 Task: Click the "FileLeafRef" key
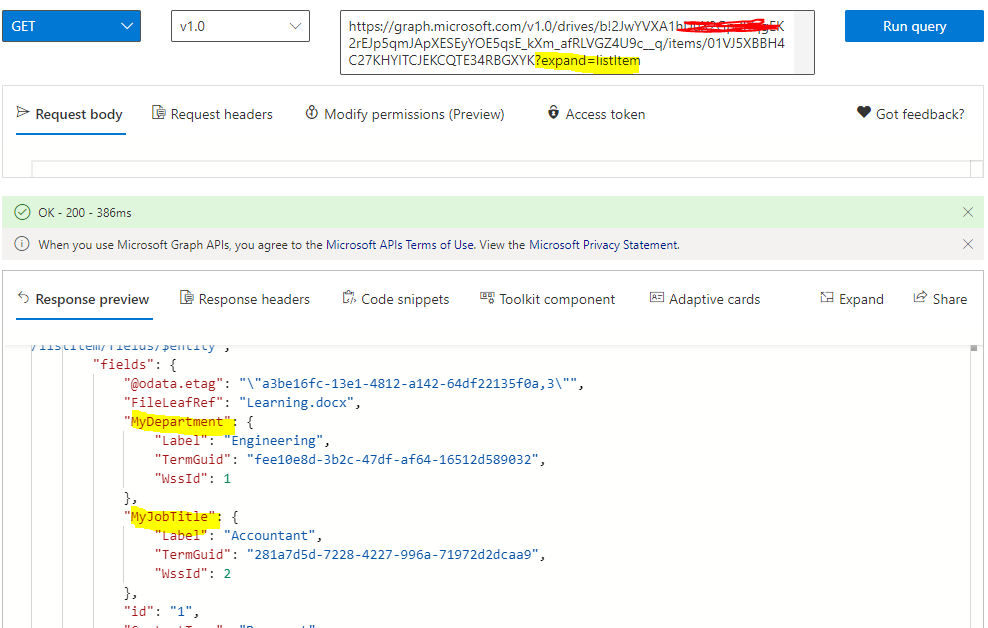tap(174, 402)
